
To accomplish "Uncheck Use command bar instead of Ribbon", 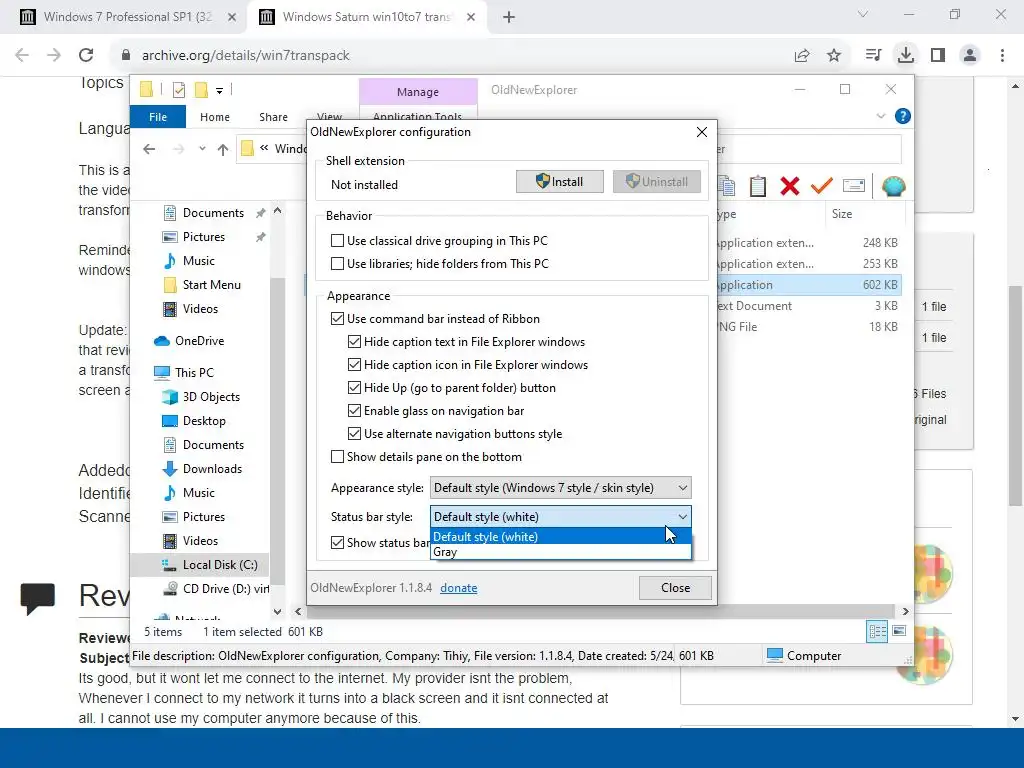I will (337, 319).
